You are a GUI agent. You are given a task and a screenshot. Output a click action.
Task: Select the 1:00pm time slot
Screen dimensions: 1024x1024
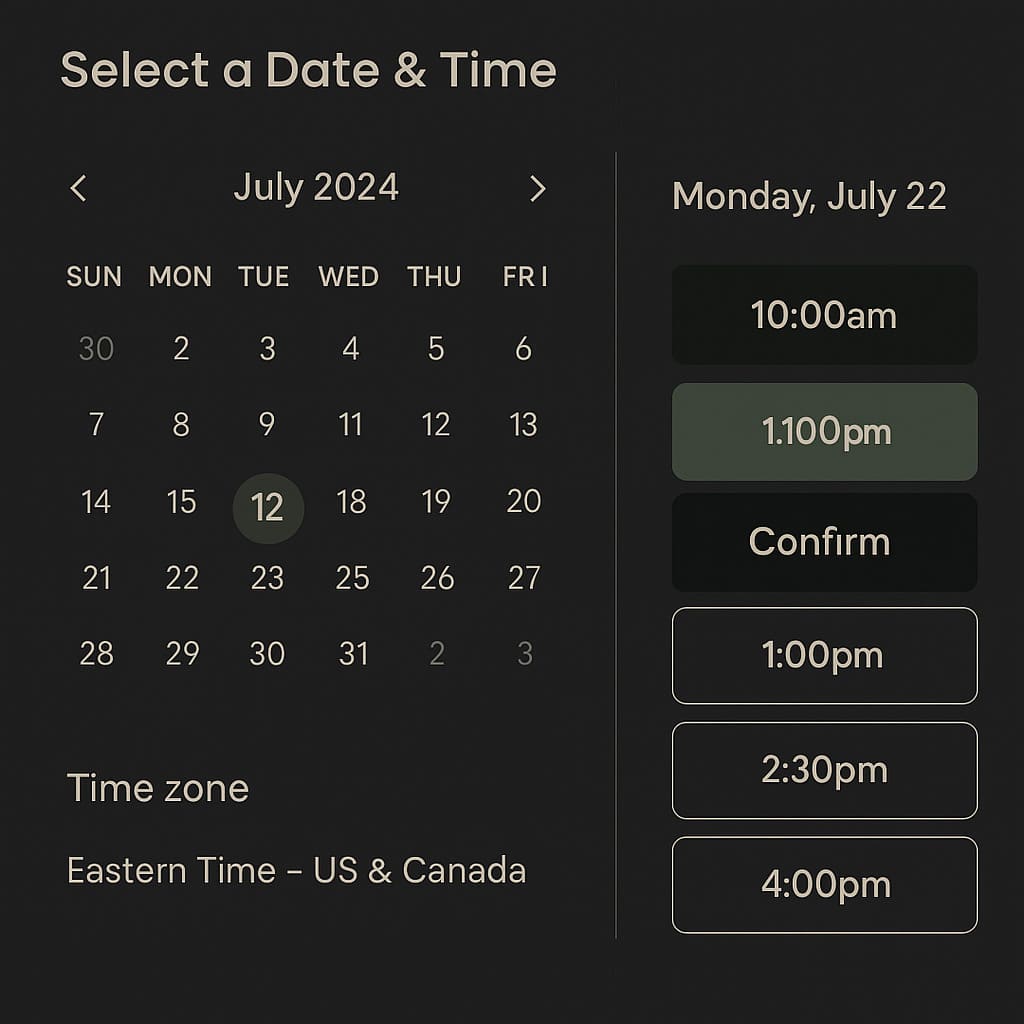(824, 656)
